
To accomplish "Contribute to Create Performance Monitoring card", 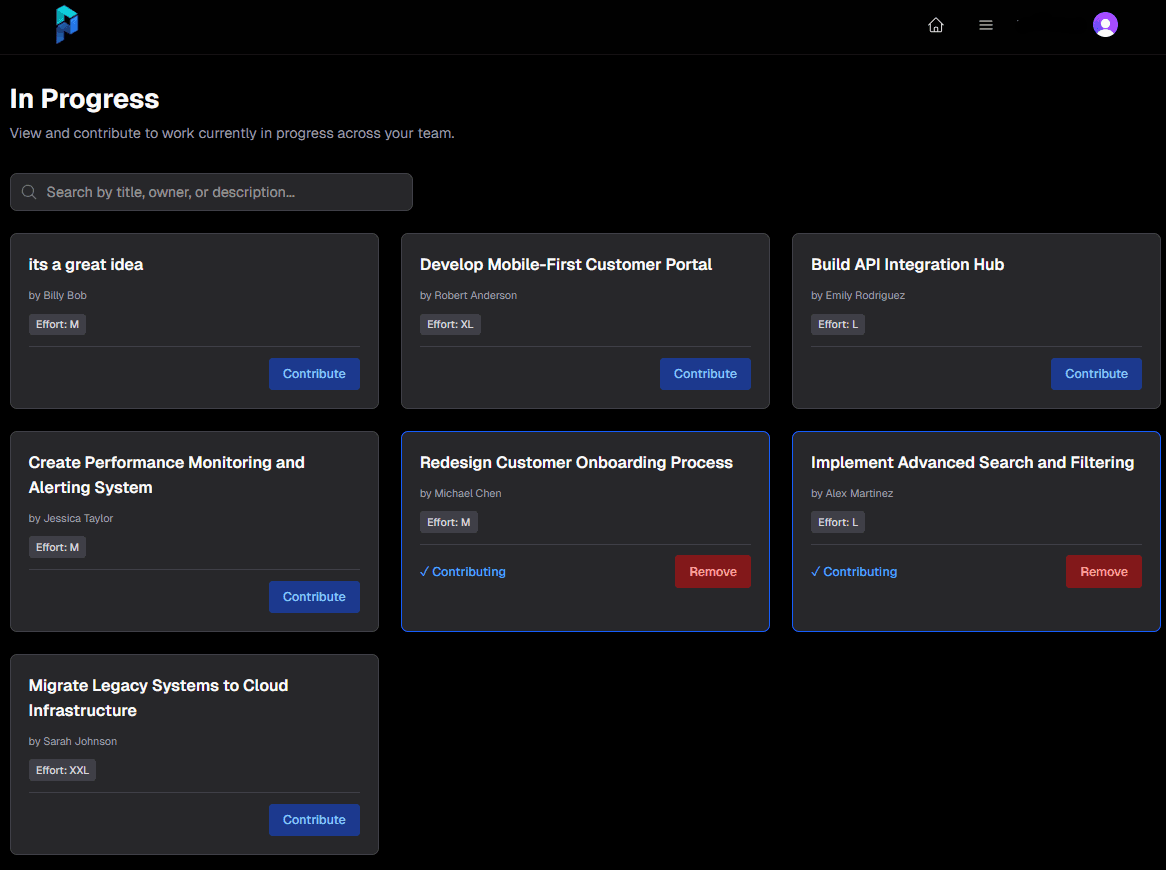I will tap(314, 597).
